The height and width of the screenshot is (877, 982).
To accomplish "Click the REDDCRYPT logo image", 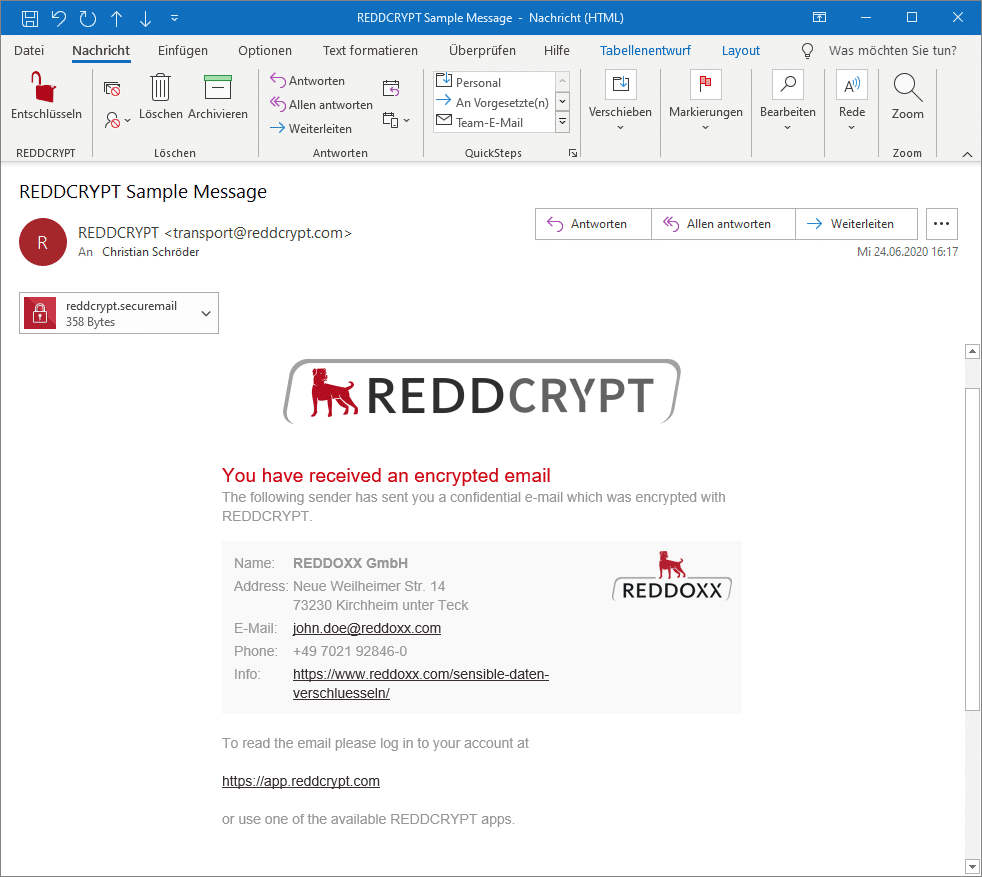I will point(482,392).
